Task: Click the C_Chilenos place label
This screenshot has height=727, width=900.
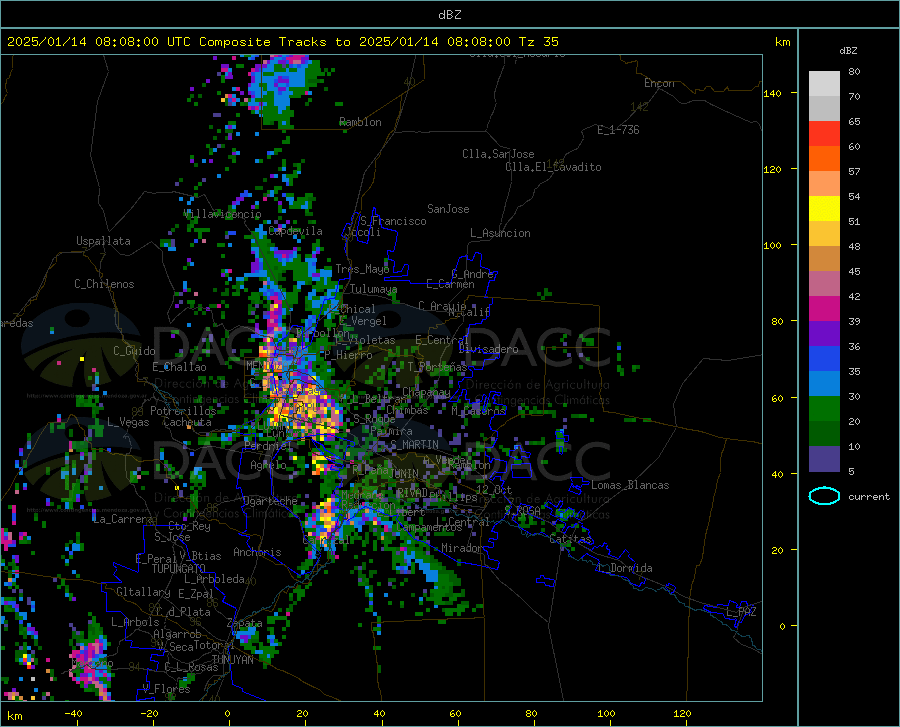Action: [104, 284]
